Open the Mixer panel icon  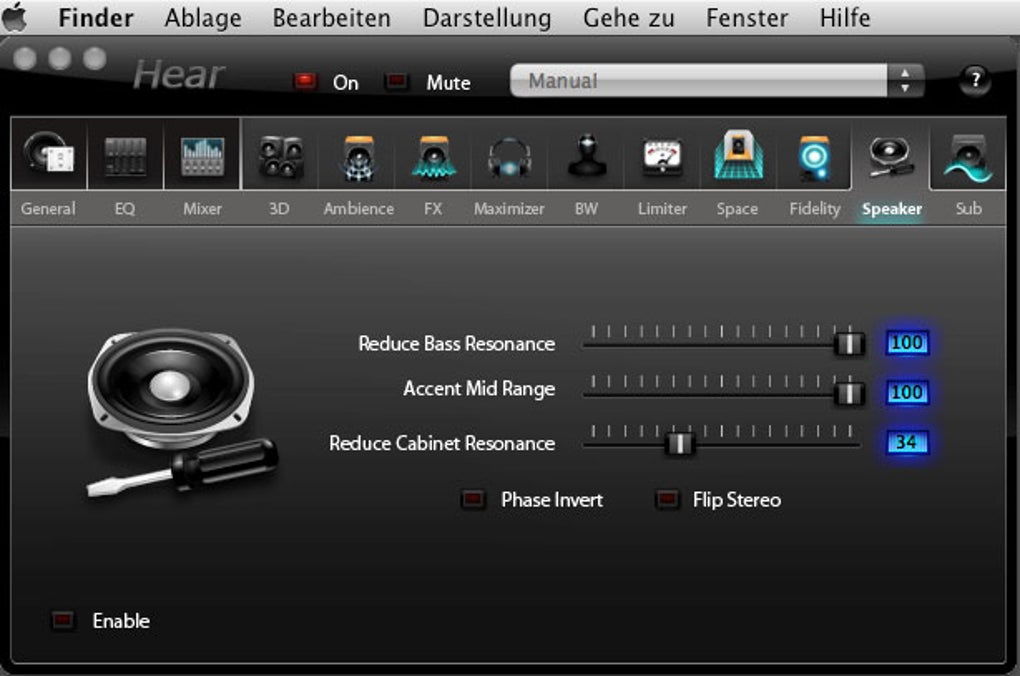pos(202,155)
